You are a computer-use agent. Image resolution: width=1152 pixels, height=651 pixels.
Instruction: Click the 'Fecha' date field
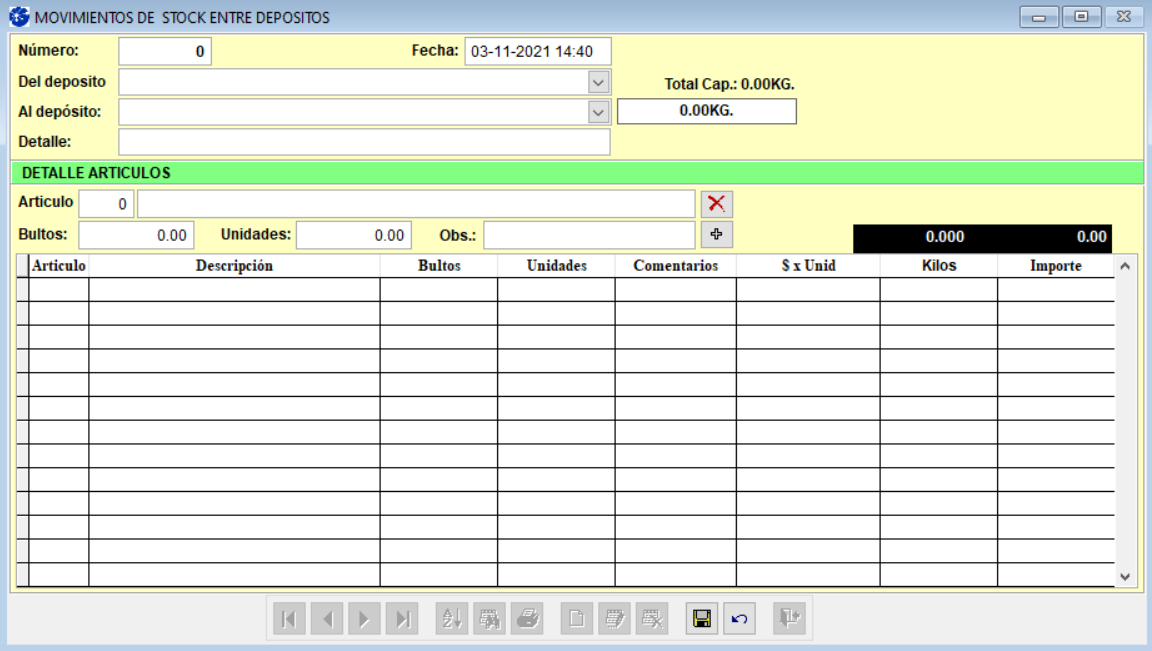point(537,51)
